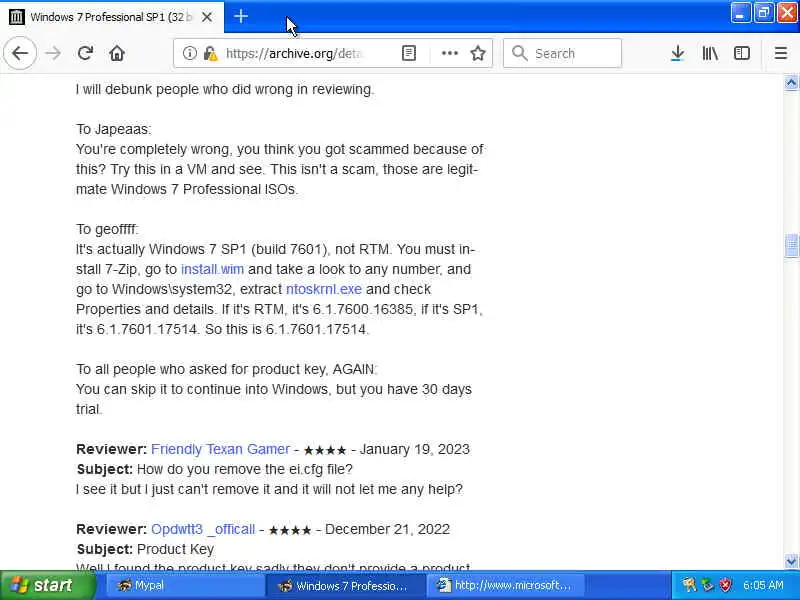The image size is (800, 600).
Task: Visit reviewer Opdwtt3 _officall profile
Action: click(x=203, y=529)
